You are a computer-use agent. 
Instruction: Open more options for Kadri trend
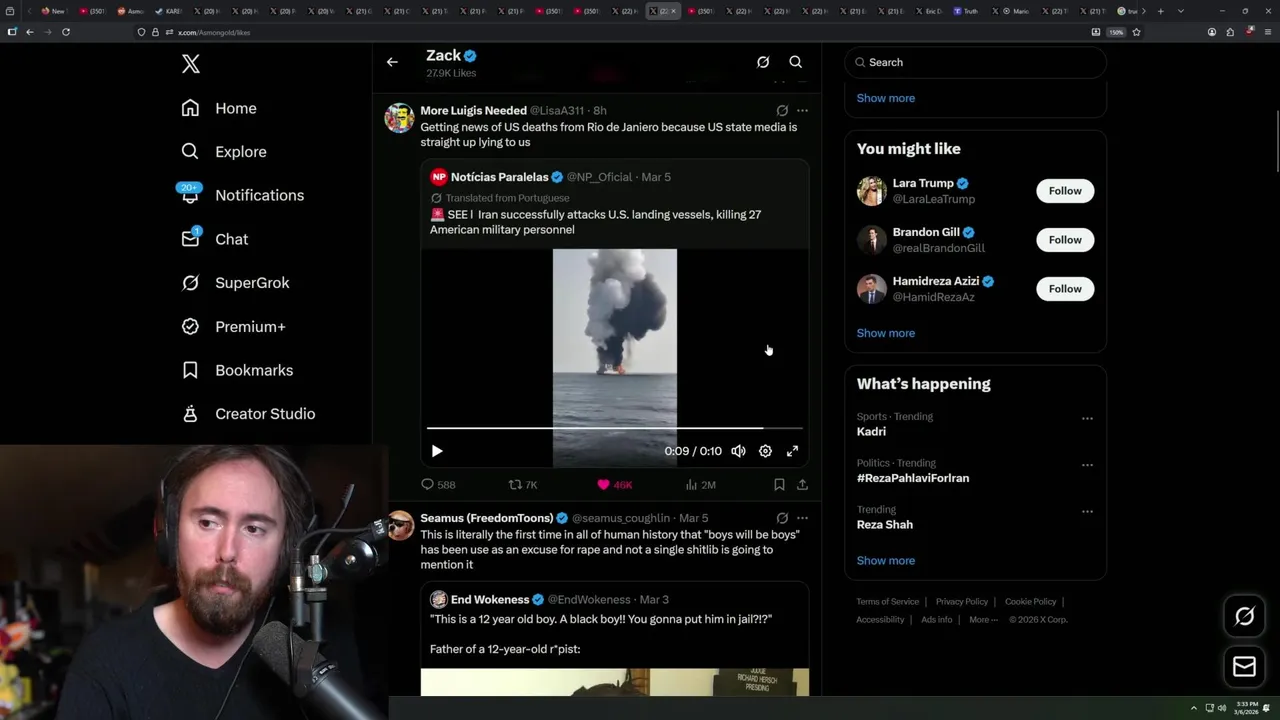click(1087, 419)
